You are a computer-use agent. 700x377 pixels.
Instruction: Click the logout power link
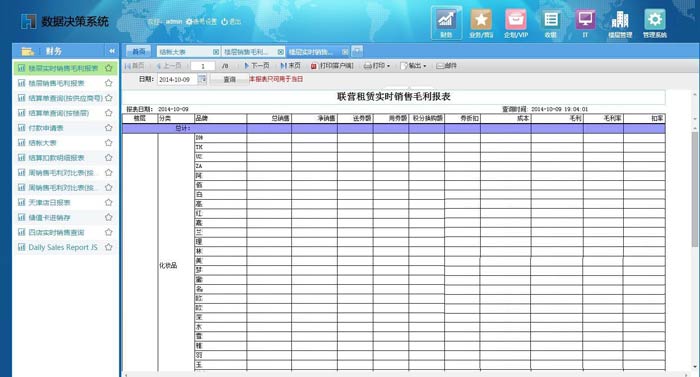click(231, 21)
